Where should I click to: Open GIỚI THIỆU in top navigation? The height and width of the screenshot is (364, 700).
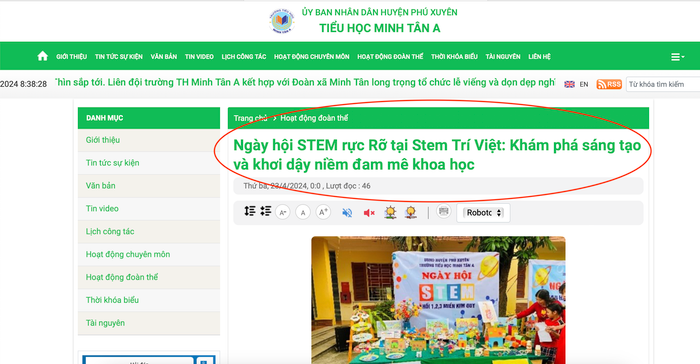pos(71,57)
